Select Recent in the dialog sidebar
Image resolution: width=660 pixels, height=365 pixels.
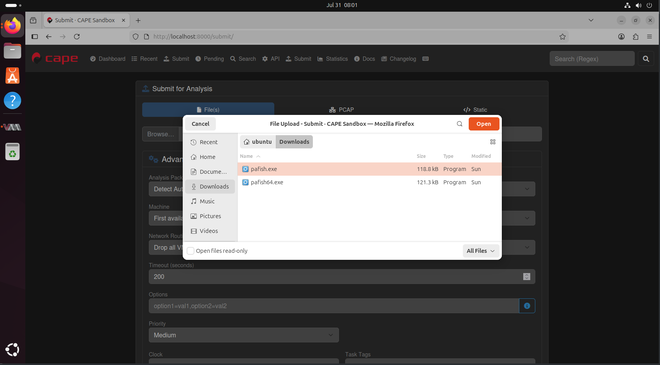[x=210, y=142]
